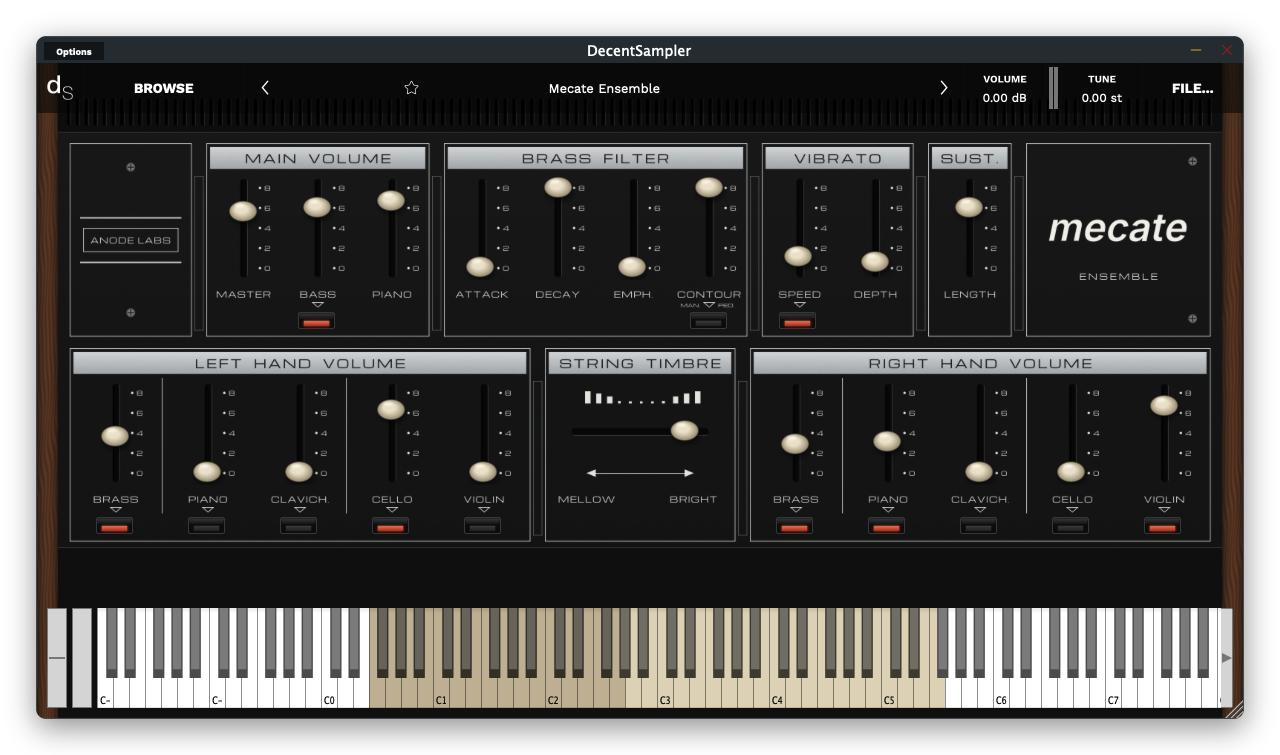The image size is (1280, 755).
Task: Click the ANODE LABS badge
Action: point(131,240)
